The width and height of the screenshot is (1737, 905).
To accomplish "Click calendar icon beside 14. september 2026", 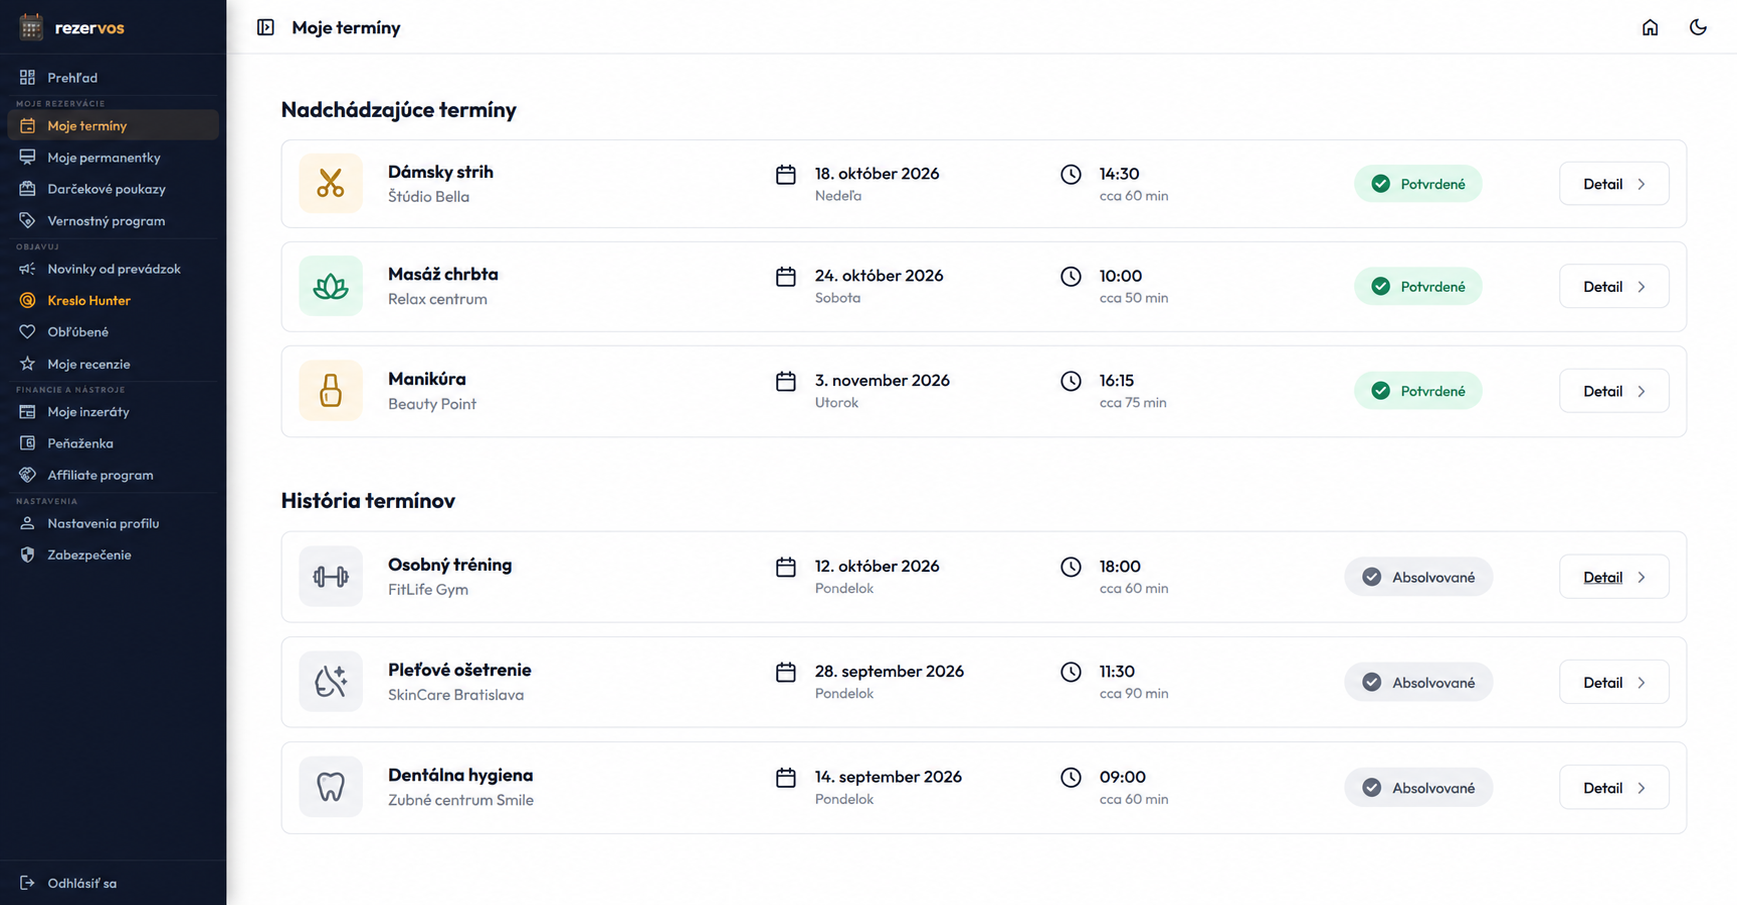I will coord(786,777).
